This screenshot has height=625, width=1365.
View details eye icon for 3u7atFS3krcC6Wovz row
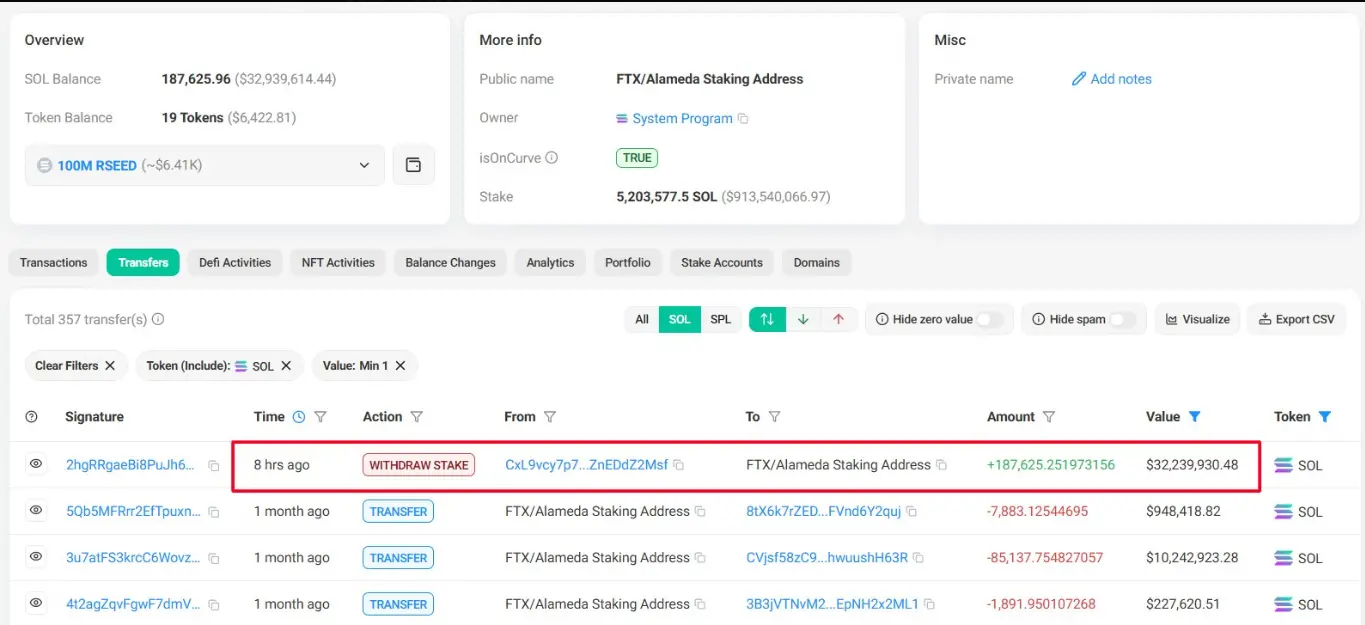[x=36, y=557]
